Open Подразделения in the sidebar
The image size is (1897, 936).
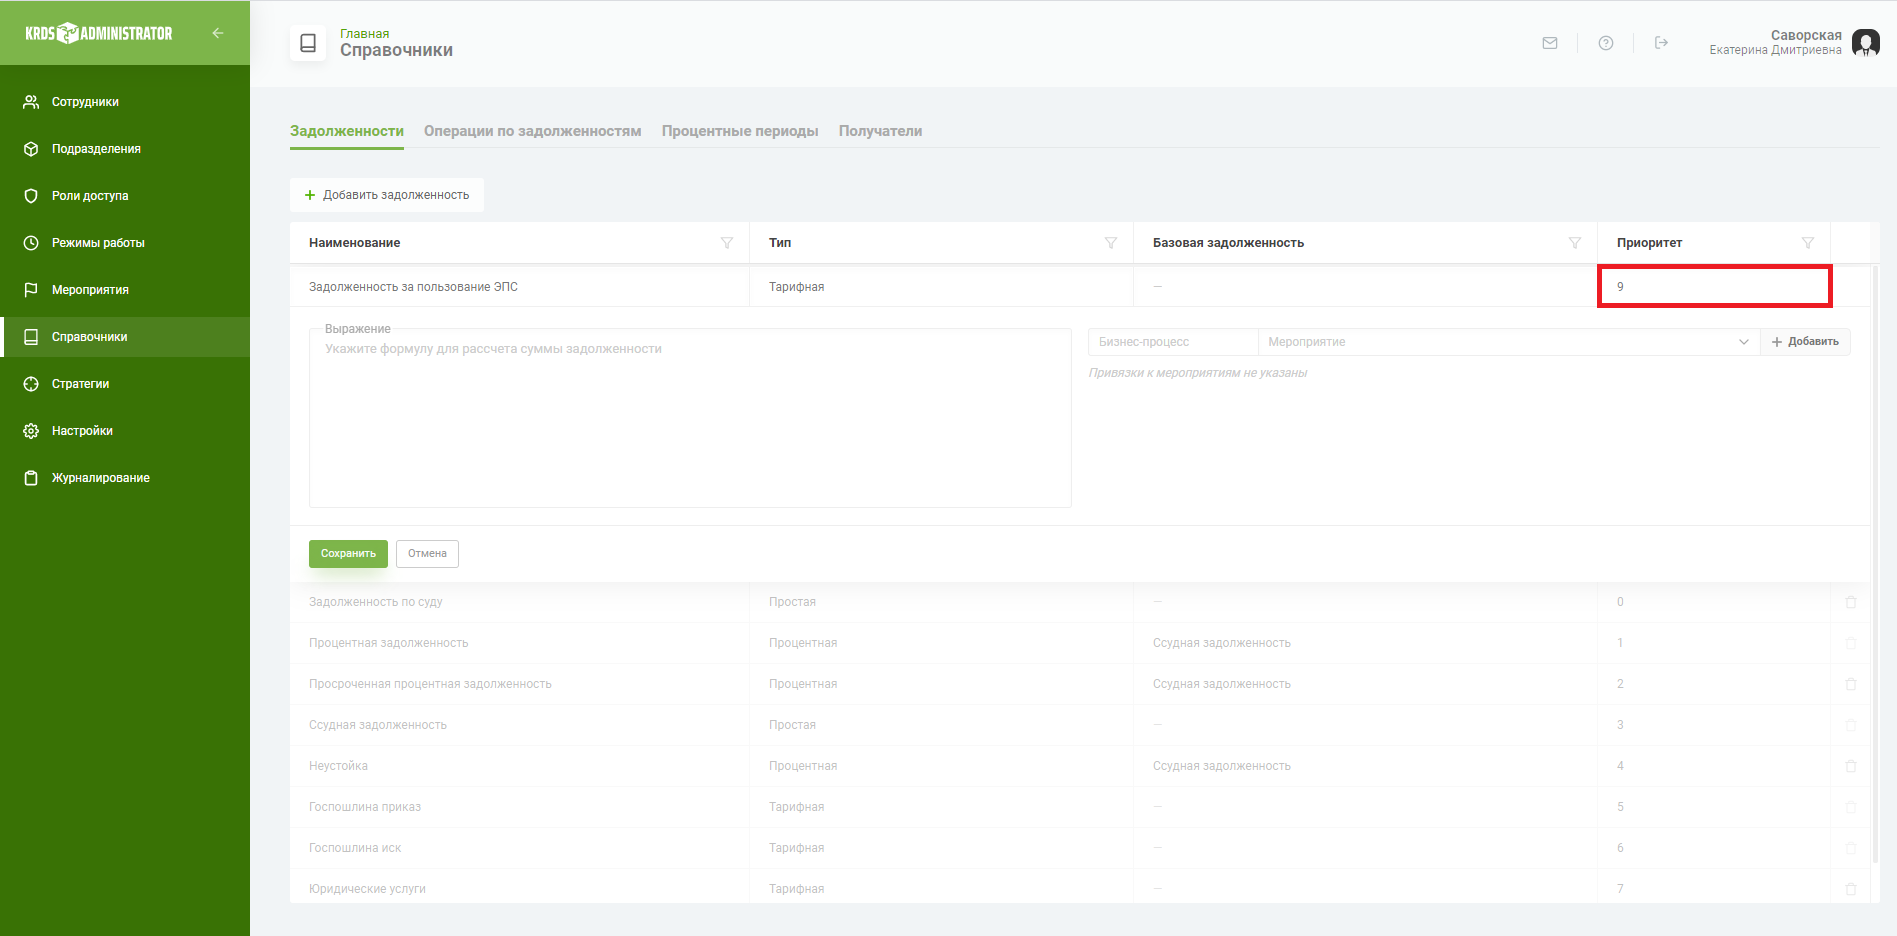(125, 149)
